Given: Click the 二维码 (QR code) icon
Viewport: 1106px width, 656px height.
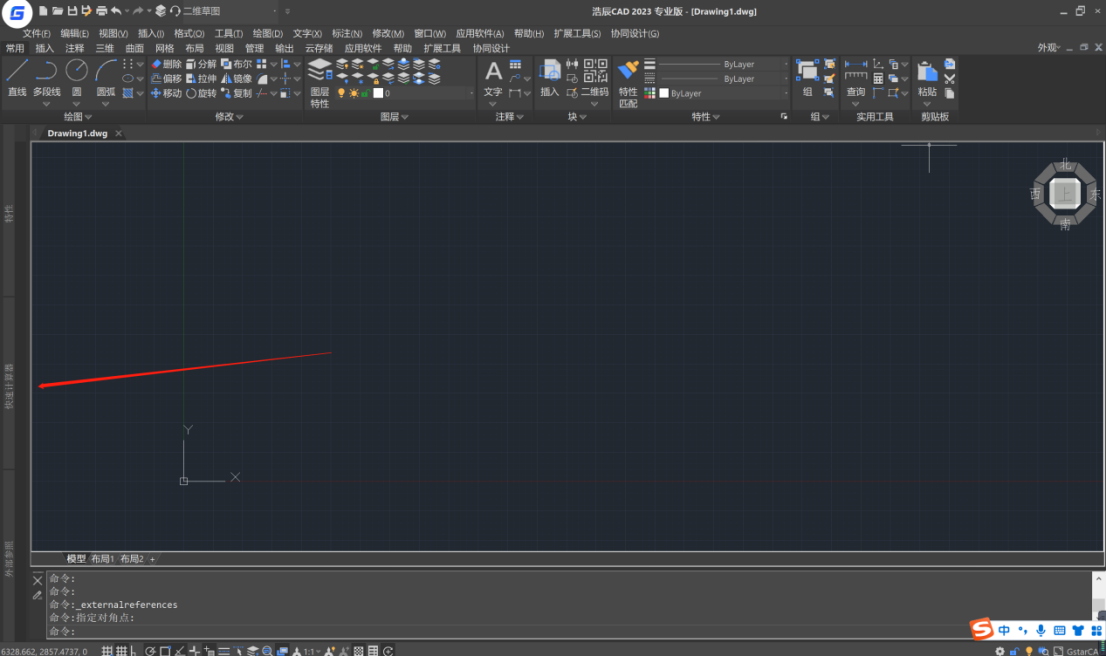Looking at the screenshot, I should pyautogui.click(x=595, y=72).
